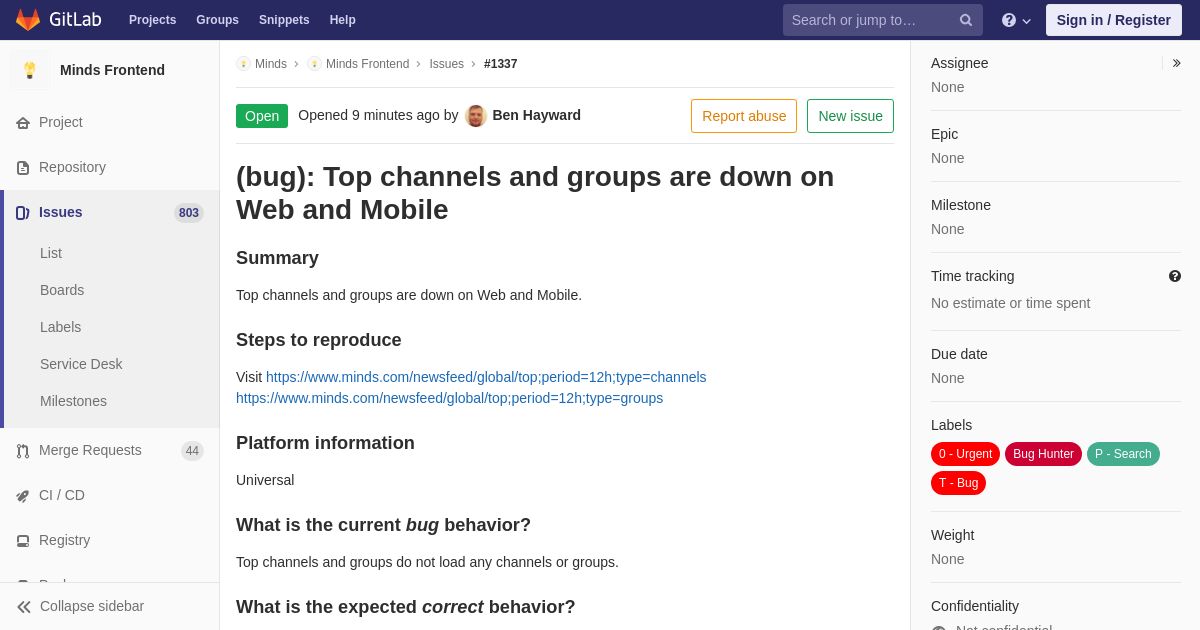Click the New issue button
This screenshot has height=630, width=1200.
coord(850,116)
